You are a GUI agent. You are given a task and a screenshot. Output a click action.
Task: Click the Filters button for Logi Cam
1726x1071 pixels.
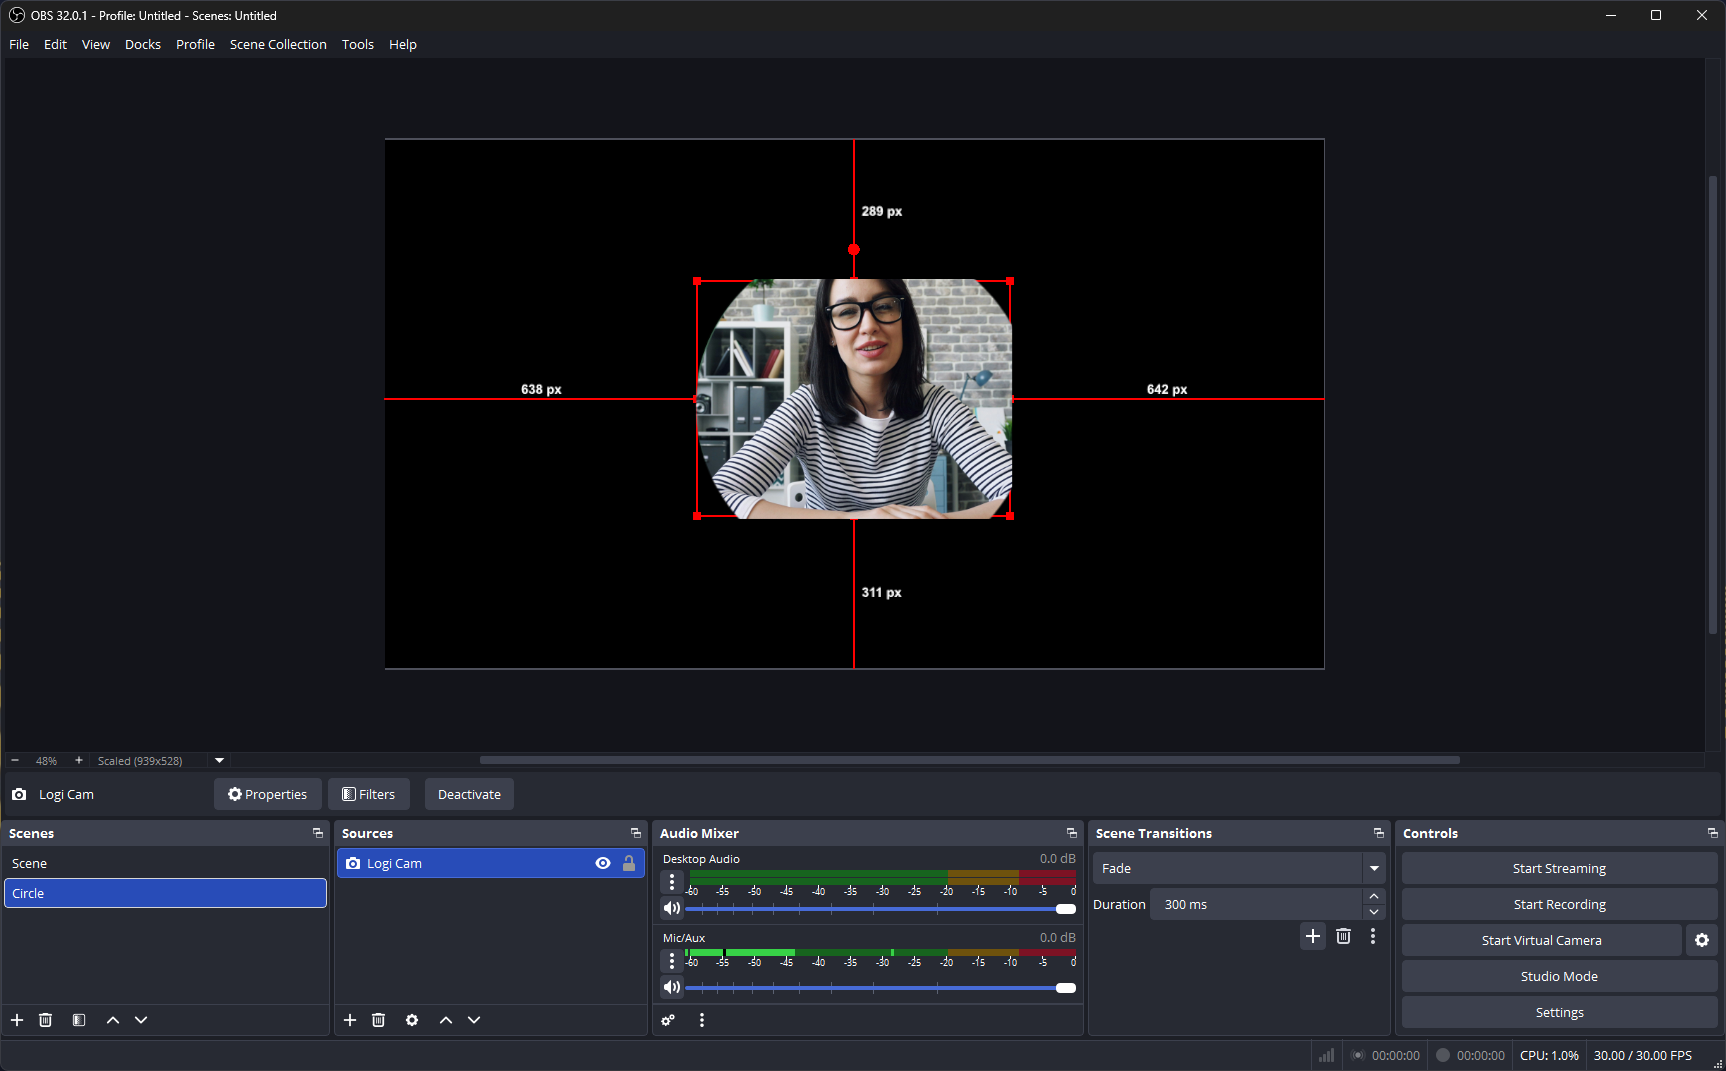click(369, 794)
